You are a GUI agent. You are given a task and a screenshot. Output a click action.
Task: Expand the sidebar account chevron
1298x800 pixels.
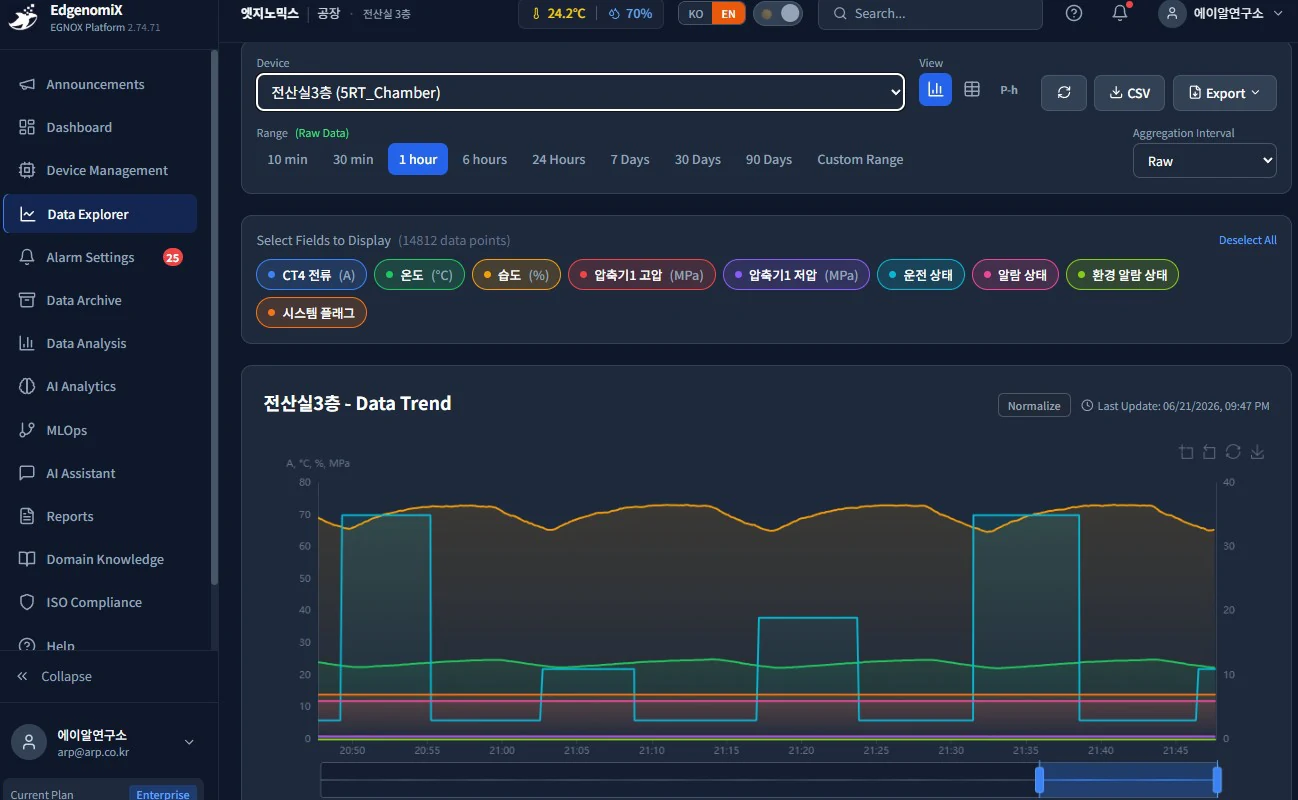tap(189, 742)
